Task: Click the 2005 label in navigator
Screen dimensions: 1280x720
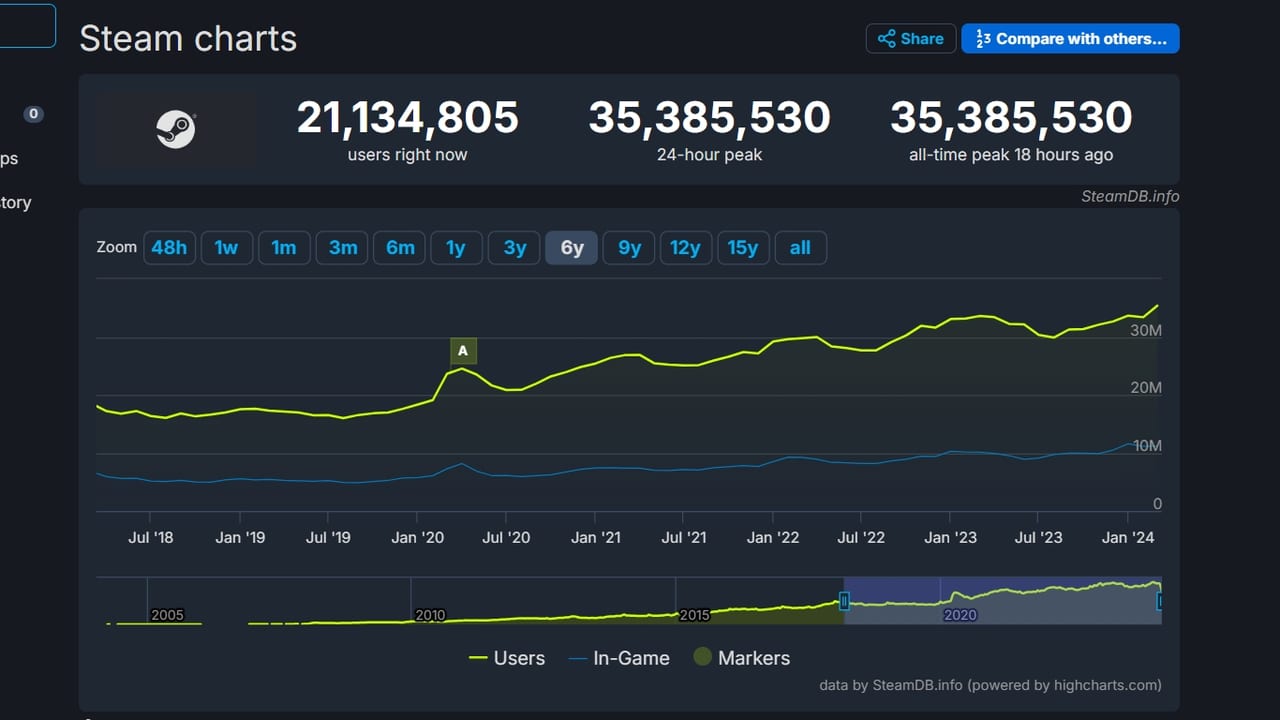Action: tap(167, 615)
